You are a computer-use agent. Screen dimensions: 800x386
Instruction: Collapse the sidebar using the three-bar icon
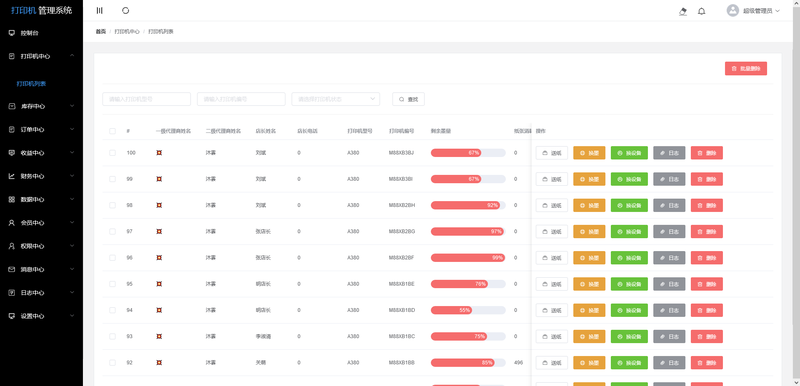point(99,10)
